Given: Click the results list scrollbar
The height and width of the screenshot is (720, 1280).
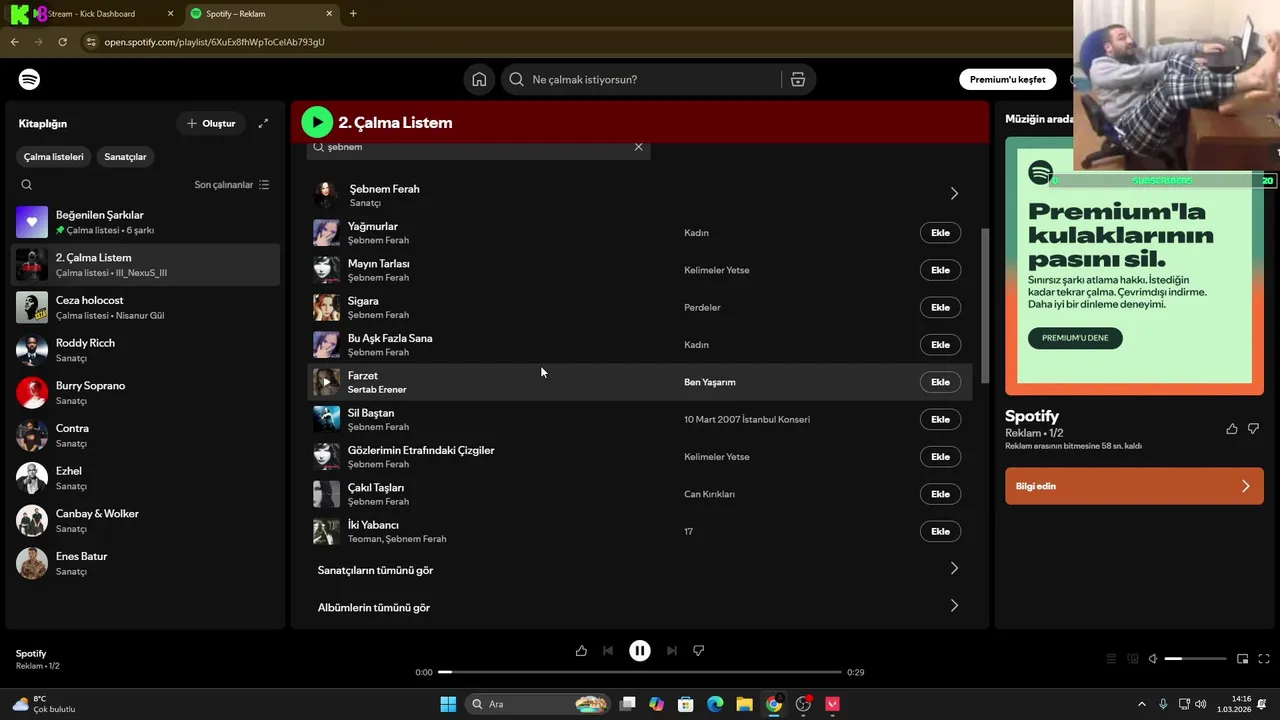Looking at the screenshot, I should 984,305.
